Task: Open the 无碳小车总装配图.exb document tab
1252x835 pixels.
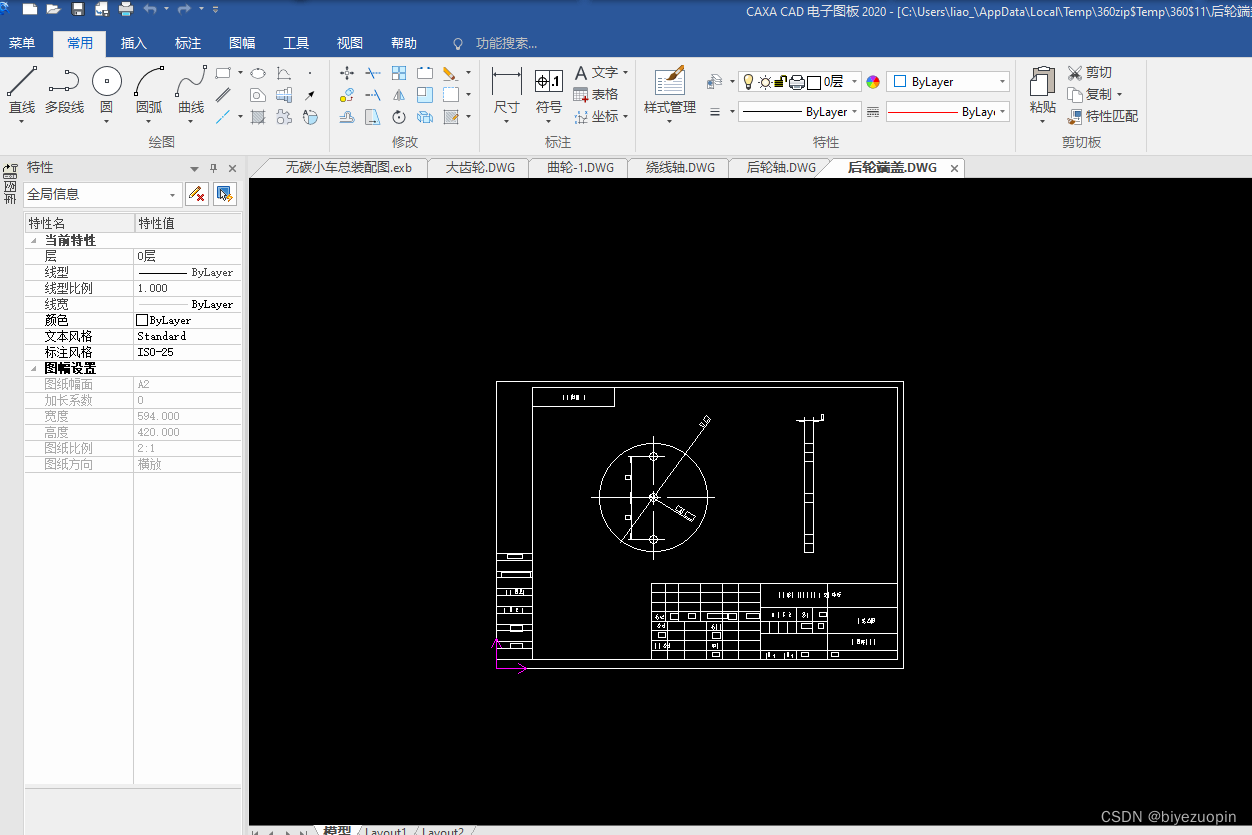Action: 348,168
